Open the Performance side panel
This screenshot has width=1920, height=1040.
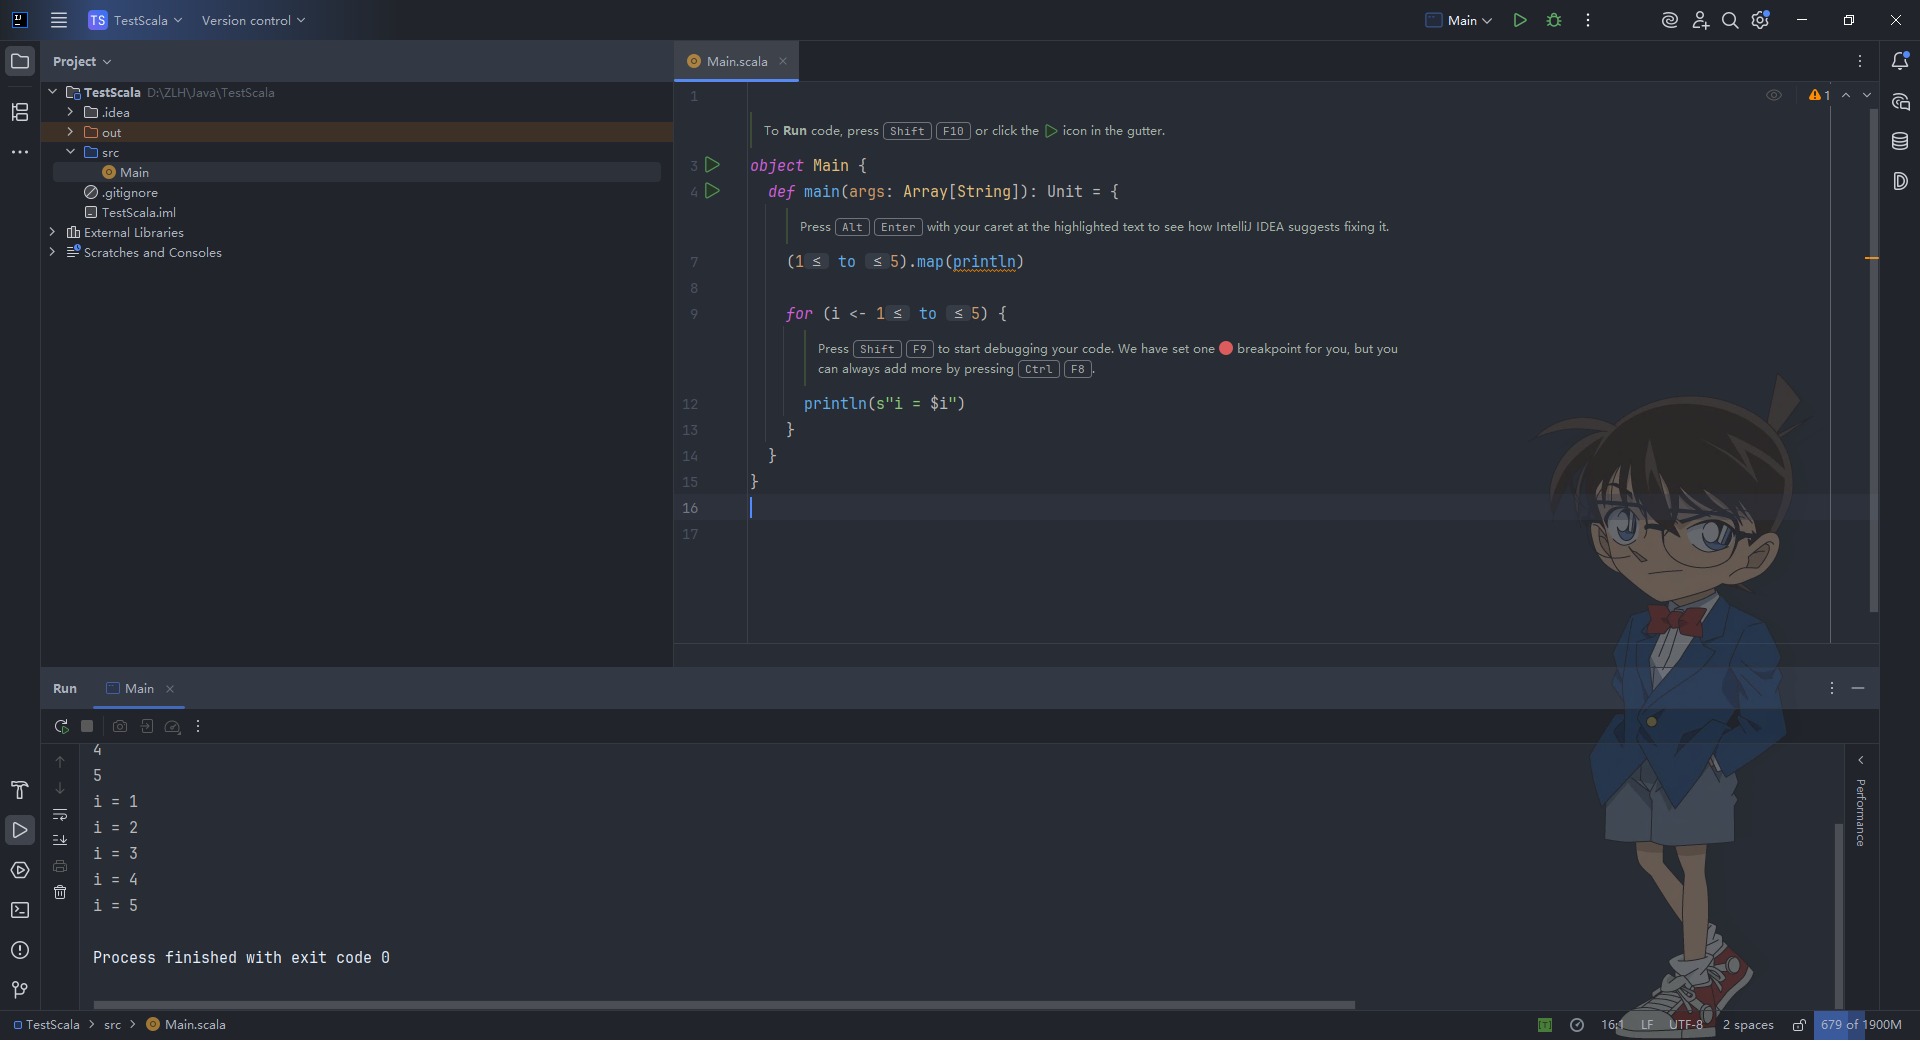[x=1860, y=812]
